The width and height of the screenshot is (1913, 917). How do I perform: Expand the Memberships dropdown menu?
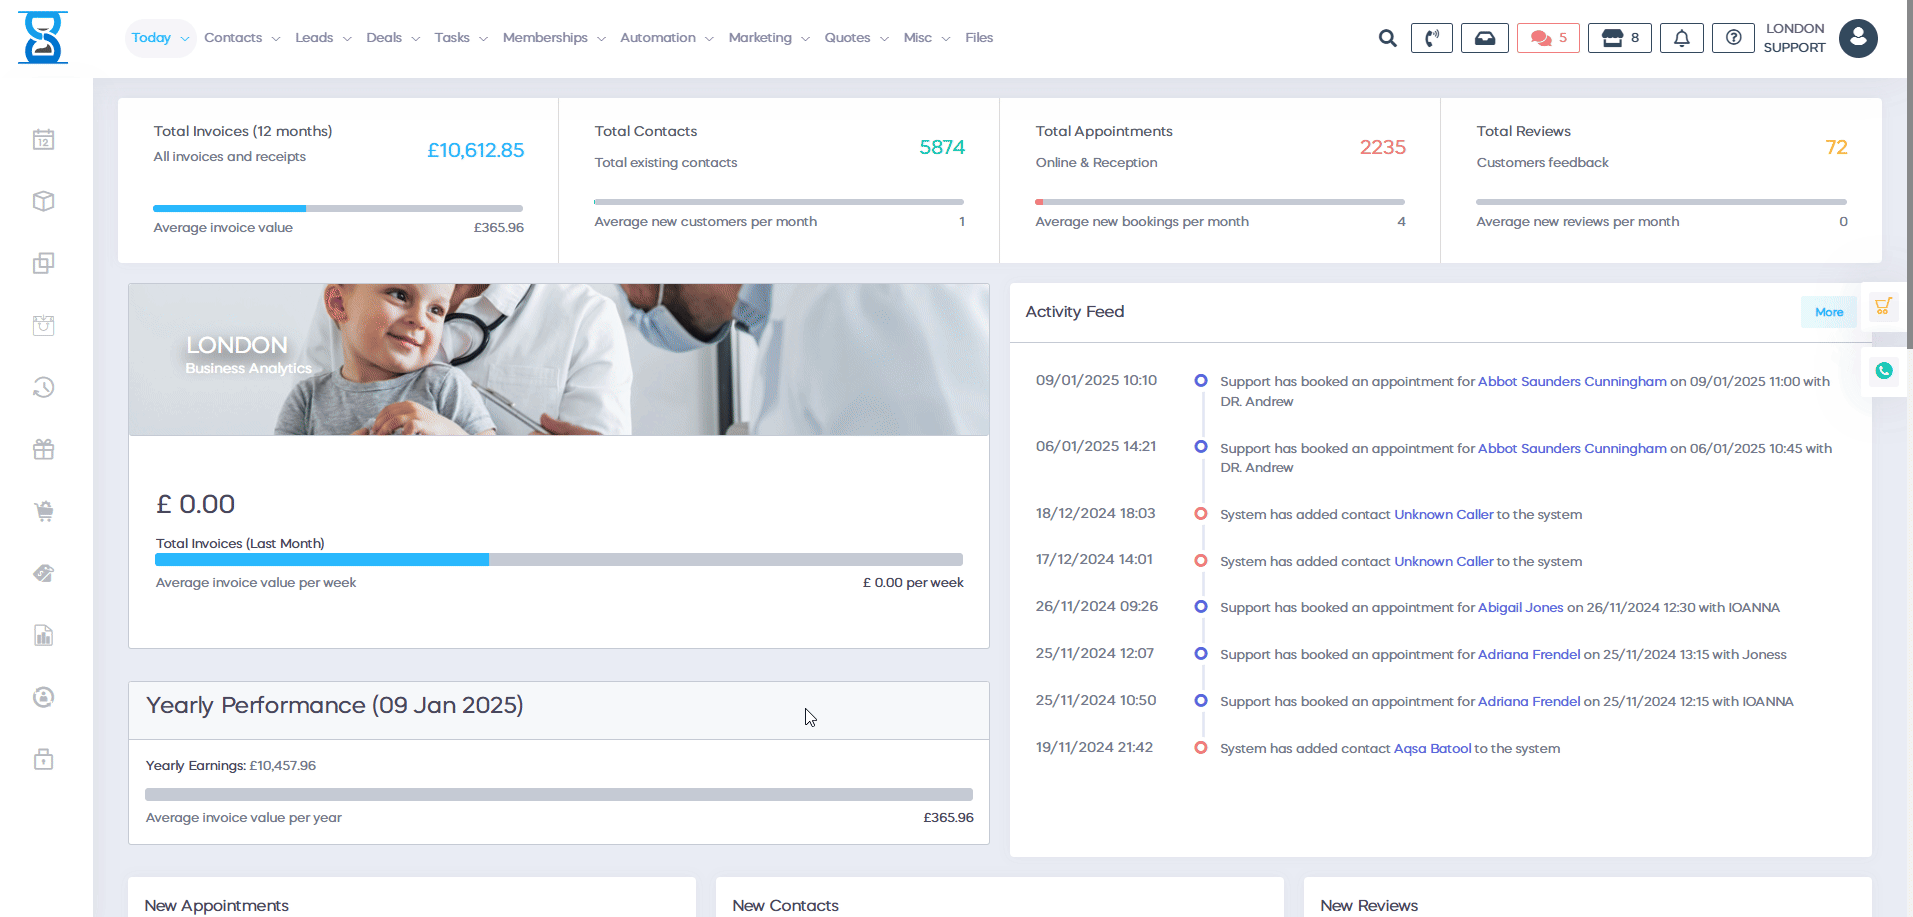[553, 38]
